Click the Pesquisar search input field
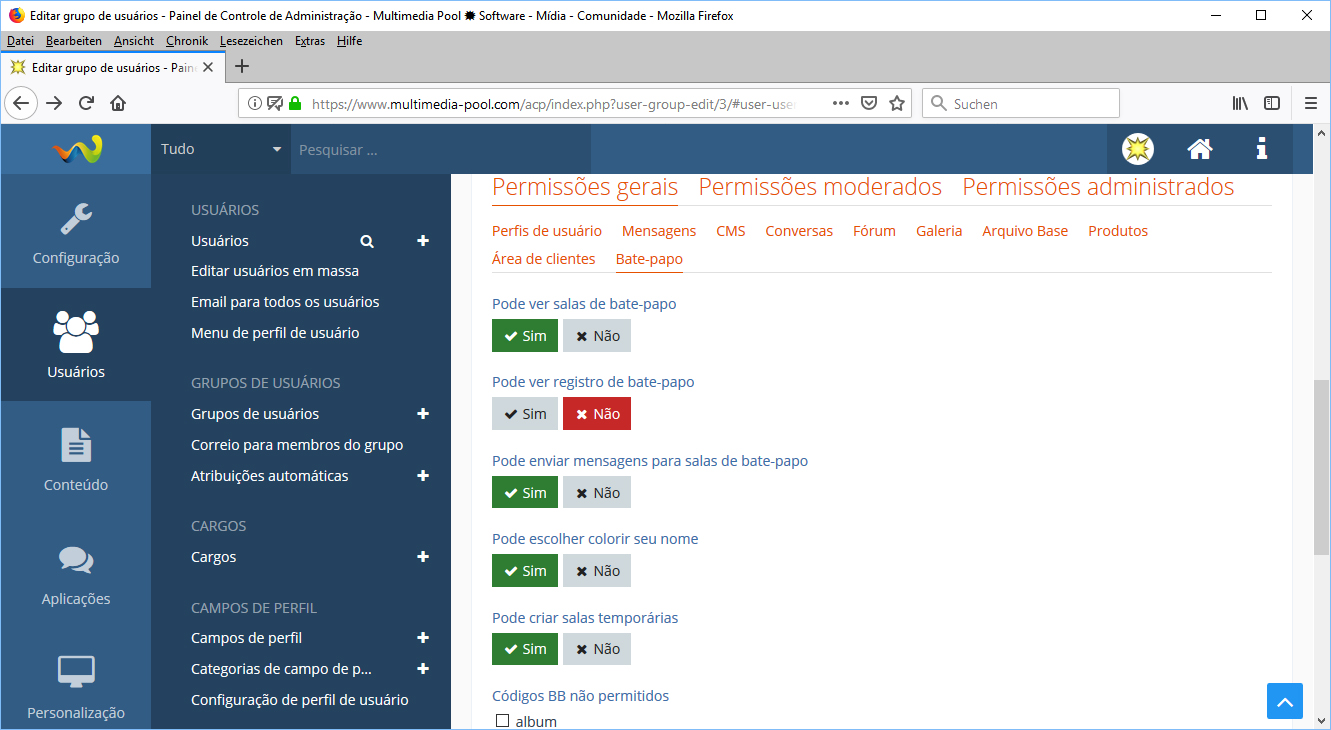The height and width of the screenshot is (730, 1331). click(x=440, y=150)
